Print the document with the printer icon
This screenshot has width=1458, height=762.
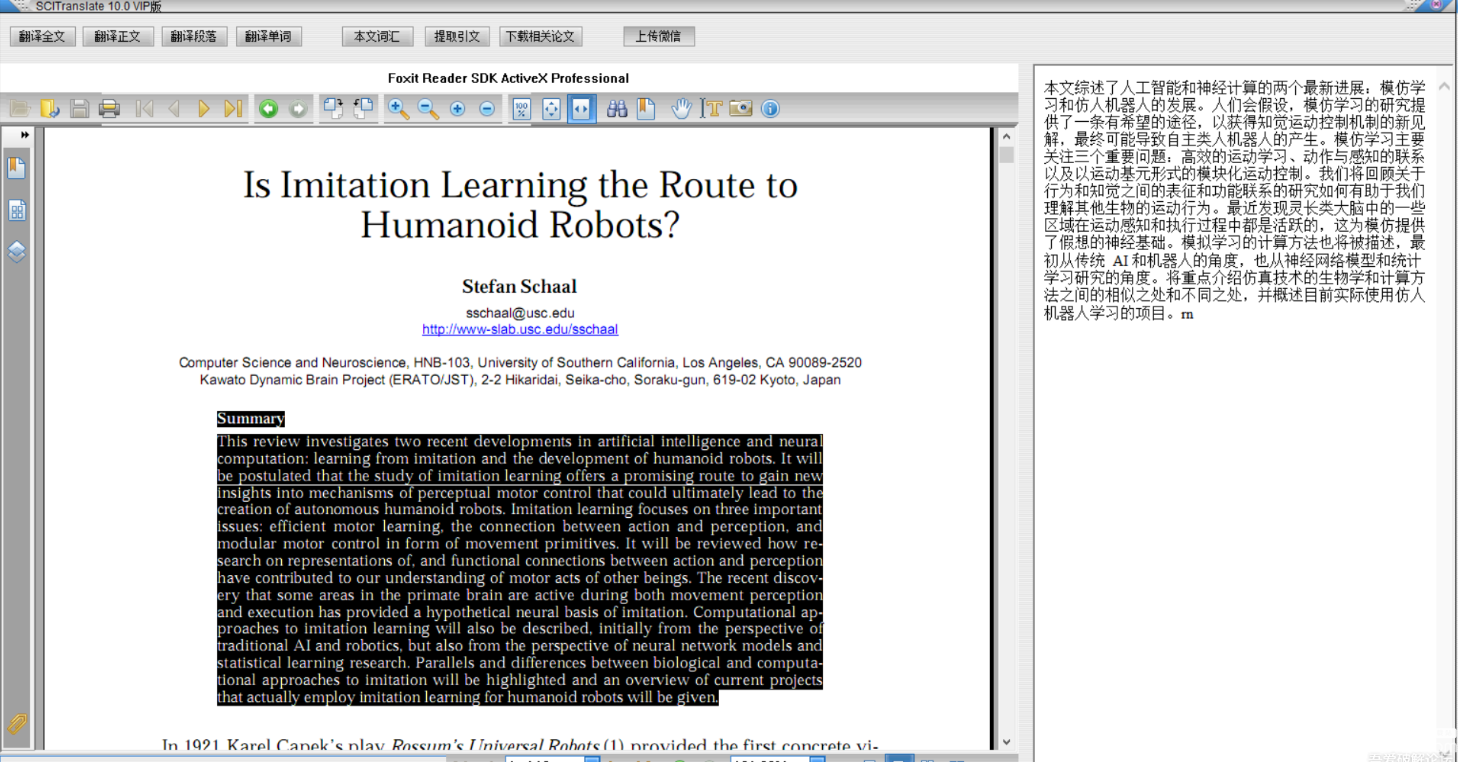[x=110, y=109]
